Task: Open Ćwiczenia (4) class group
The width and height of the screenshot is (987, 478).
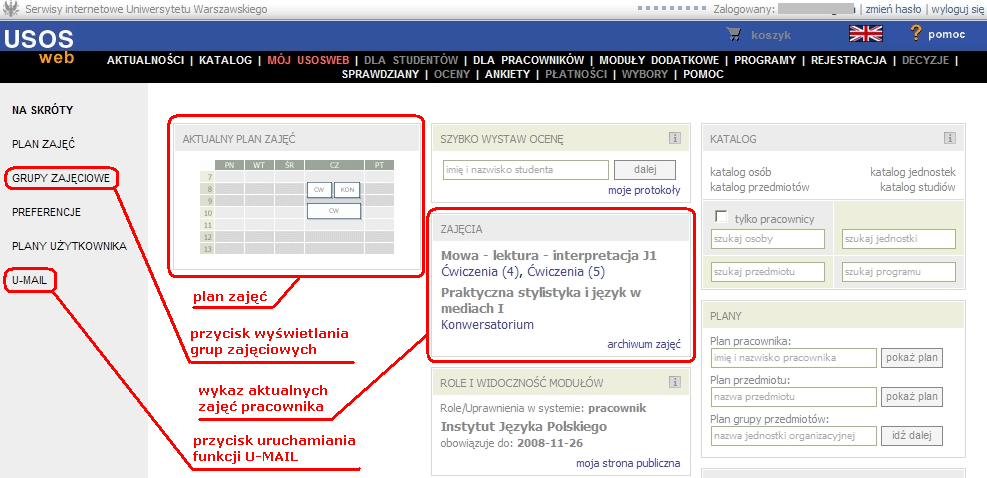Action: [481, 271]
